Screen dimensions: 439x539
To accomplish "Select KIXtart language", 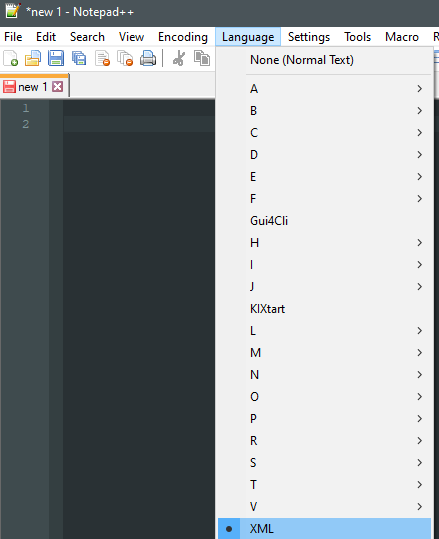I will [x=325, y=309].
